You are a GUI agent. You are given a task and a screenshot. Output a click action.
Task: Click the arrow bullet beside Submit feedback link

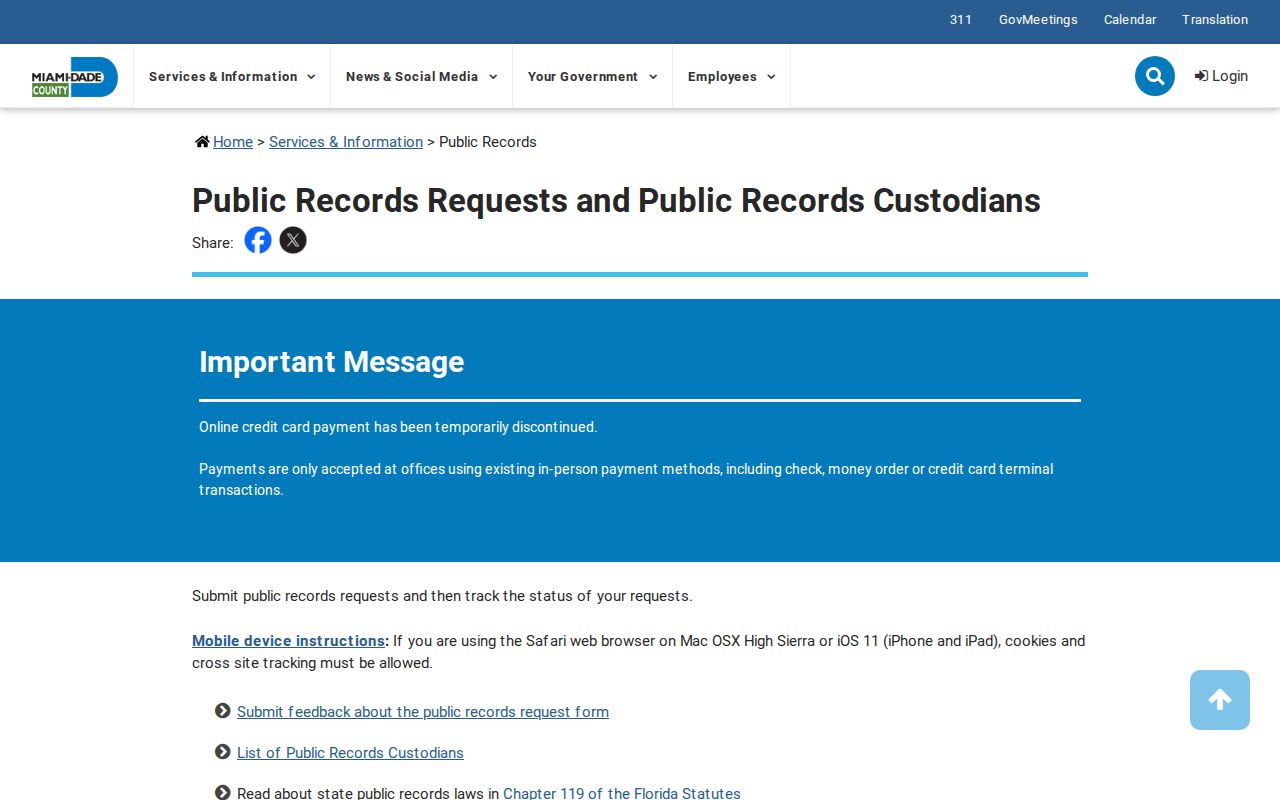(223, 711)
